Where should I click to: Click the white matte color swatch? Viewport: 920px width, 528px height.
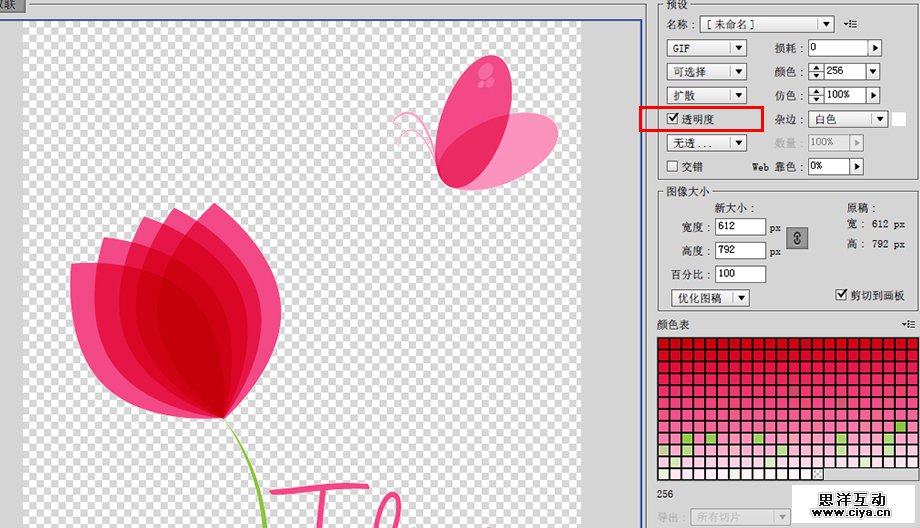pyautogui.click(x=899, y=119)
